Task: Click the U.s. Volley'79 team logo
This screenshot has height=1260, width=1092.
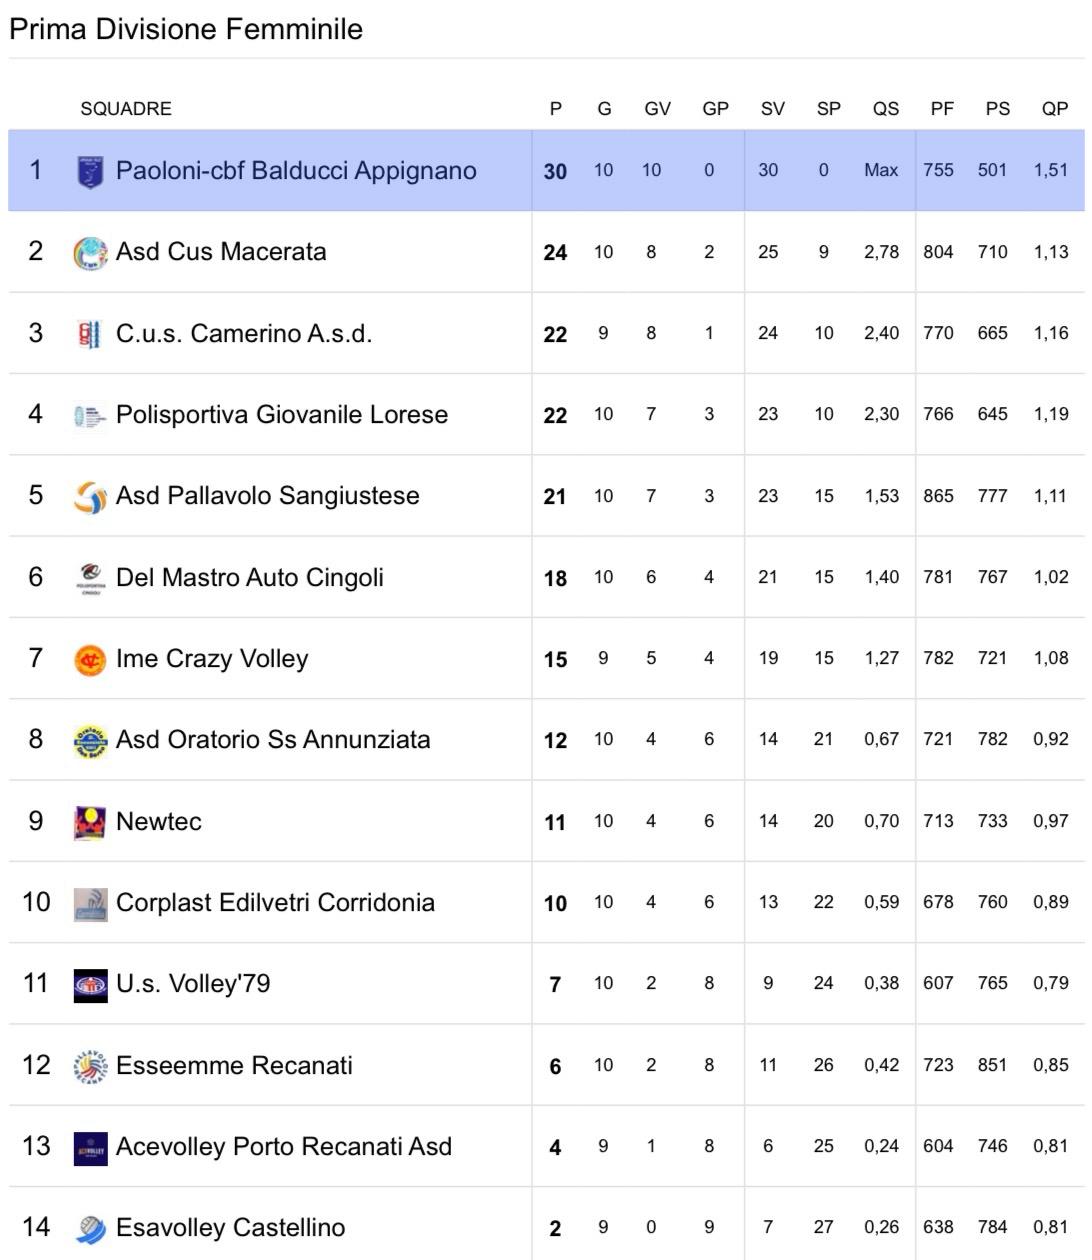Action: [x=90, y=985]
